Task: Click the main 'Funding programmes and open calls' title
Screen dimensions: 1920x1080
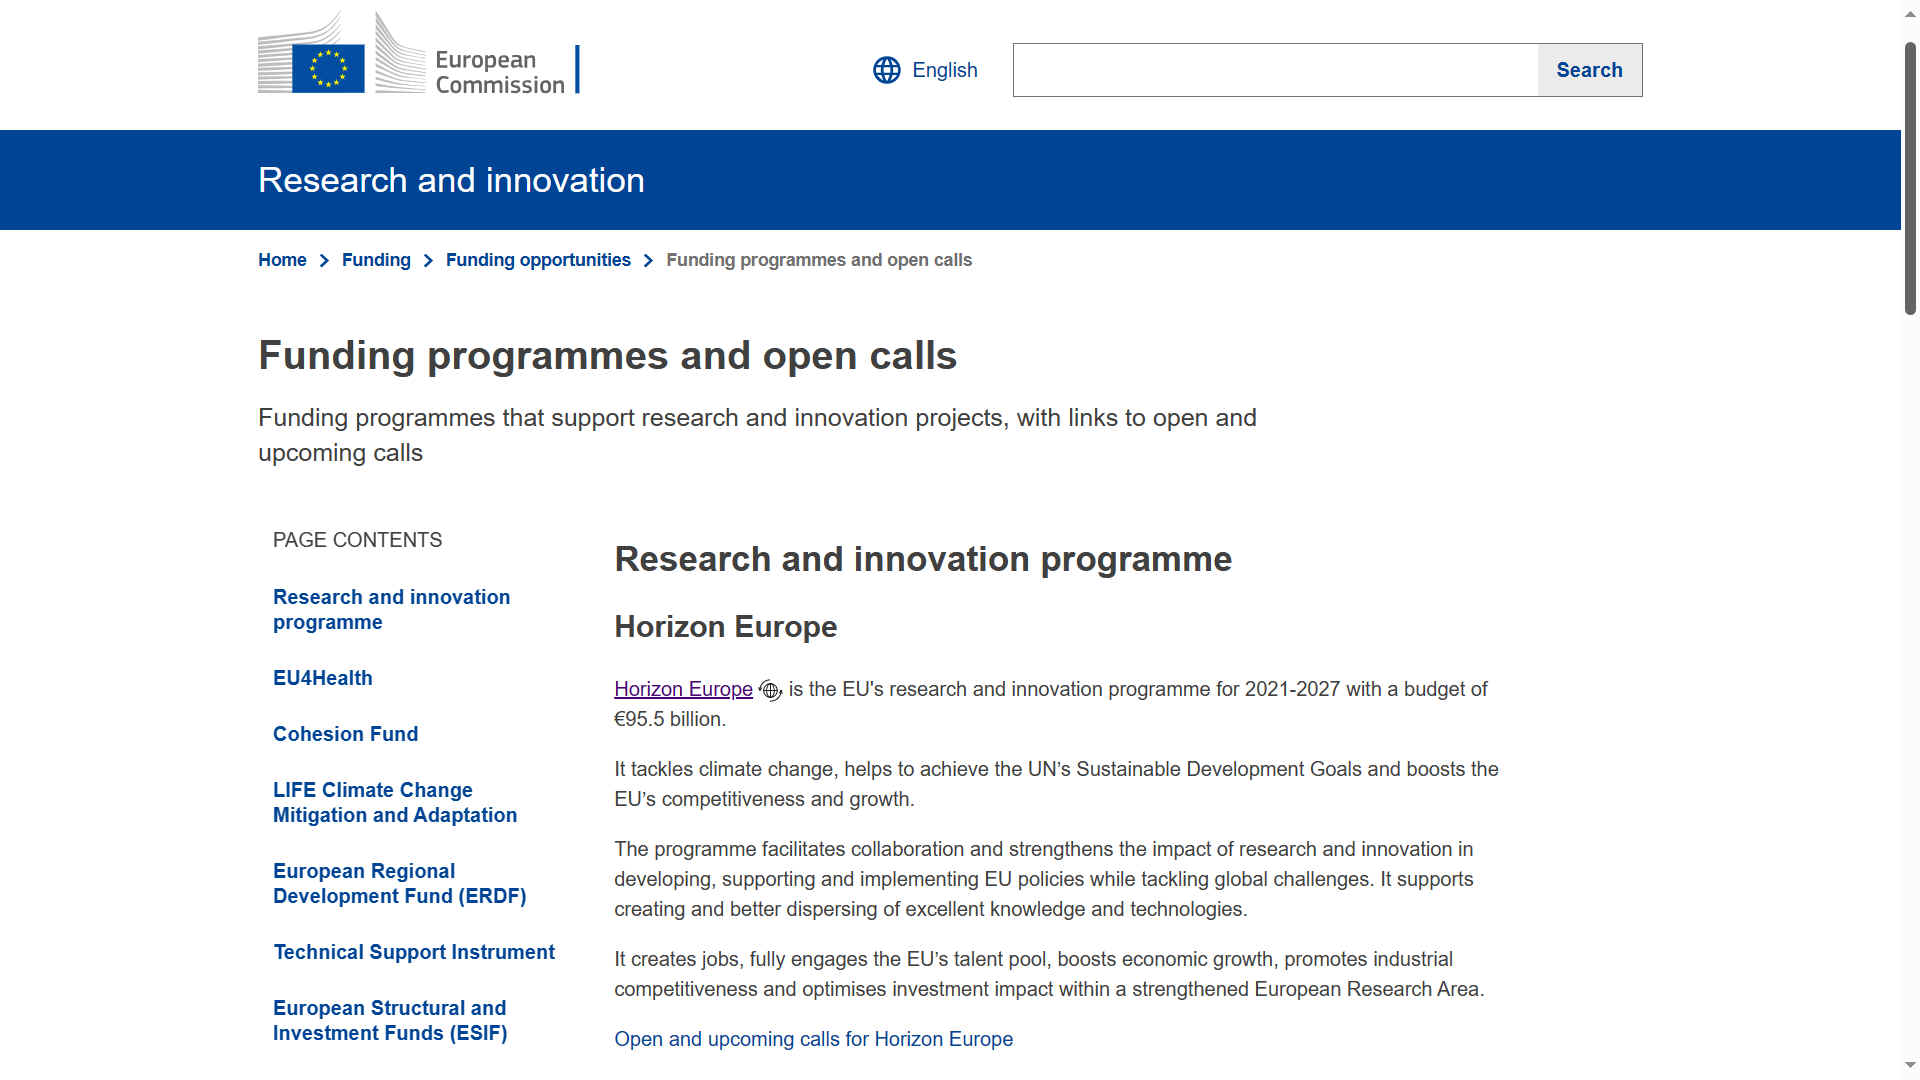Action: coord(607,356)
